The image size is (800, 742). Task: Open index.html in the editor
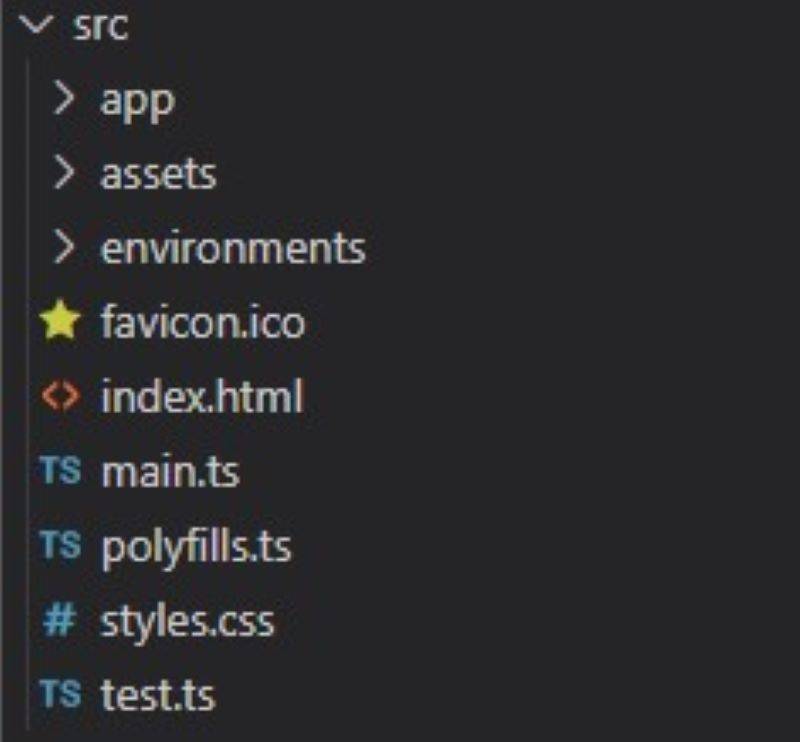click(201, 397)
